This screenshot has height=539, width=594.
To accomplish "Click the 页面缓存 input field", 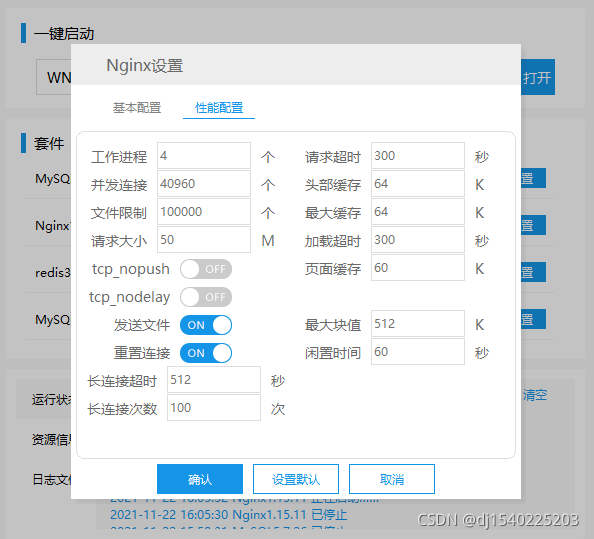I will click(418, 268).
